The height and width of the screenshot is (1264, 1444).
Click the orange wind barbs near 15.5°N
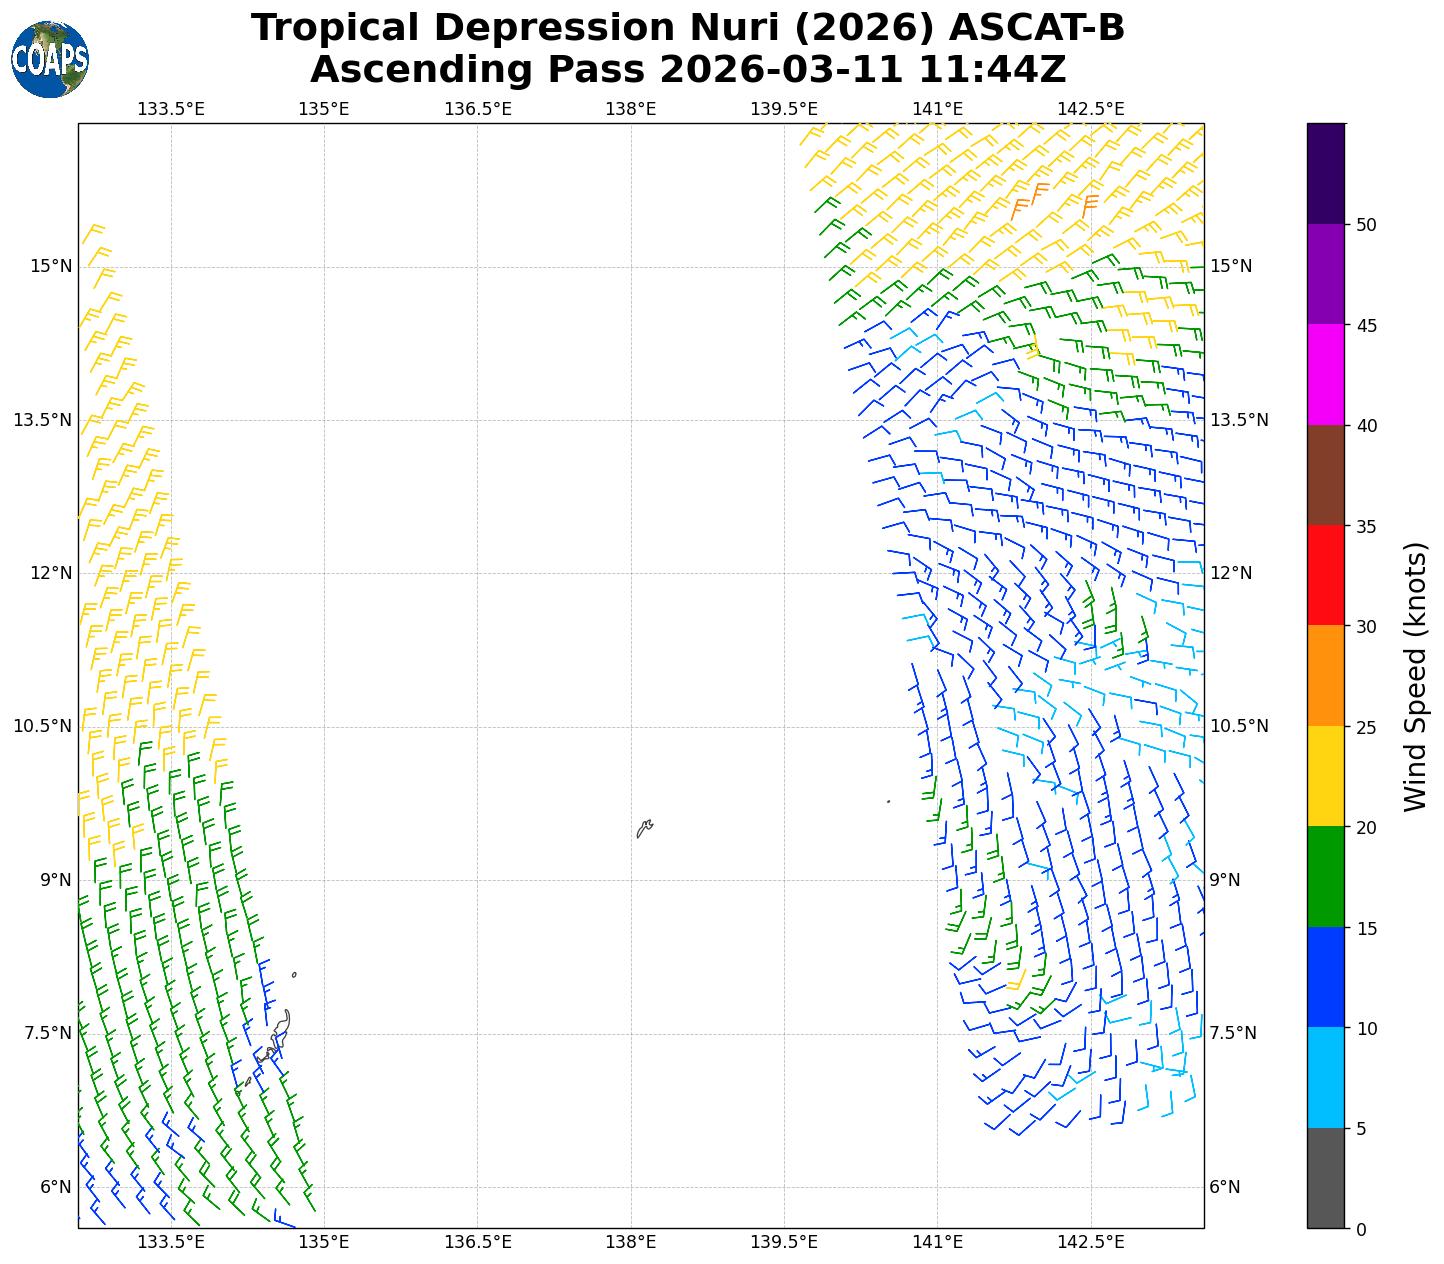pos(1032,200)
